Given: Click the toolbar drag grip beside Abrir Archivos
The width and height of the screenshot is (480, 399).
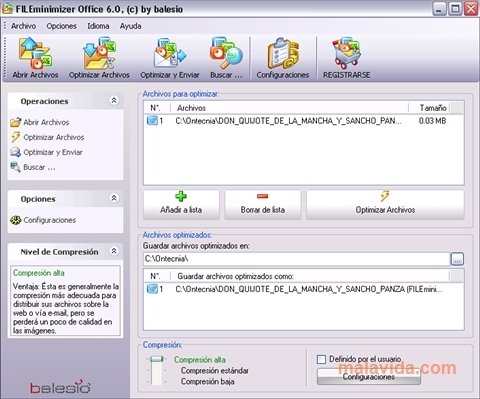Looking at the screenshot, I should pyautogui.click(x=5, y=56).
